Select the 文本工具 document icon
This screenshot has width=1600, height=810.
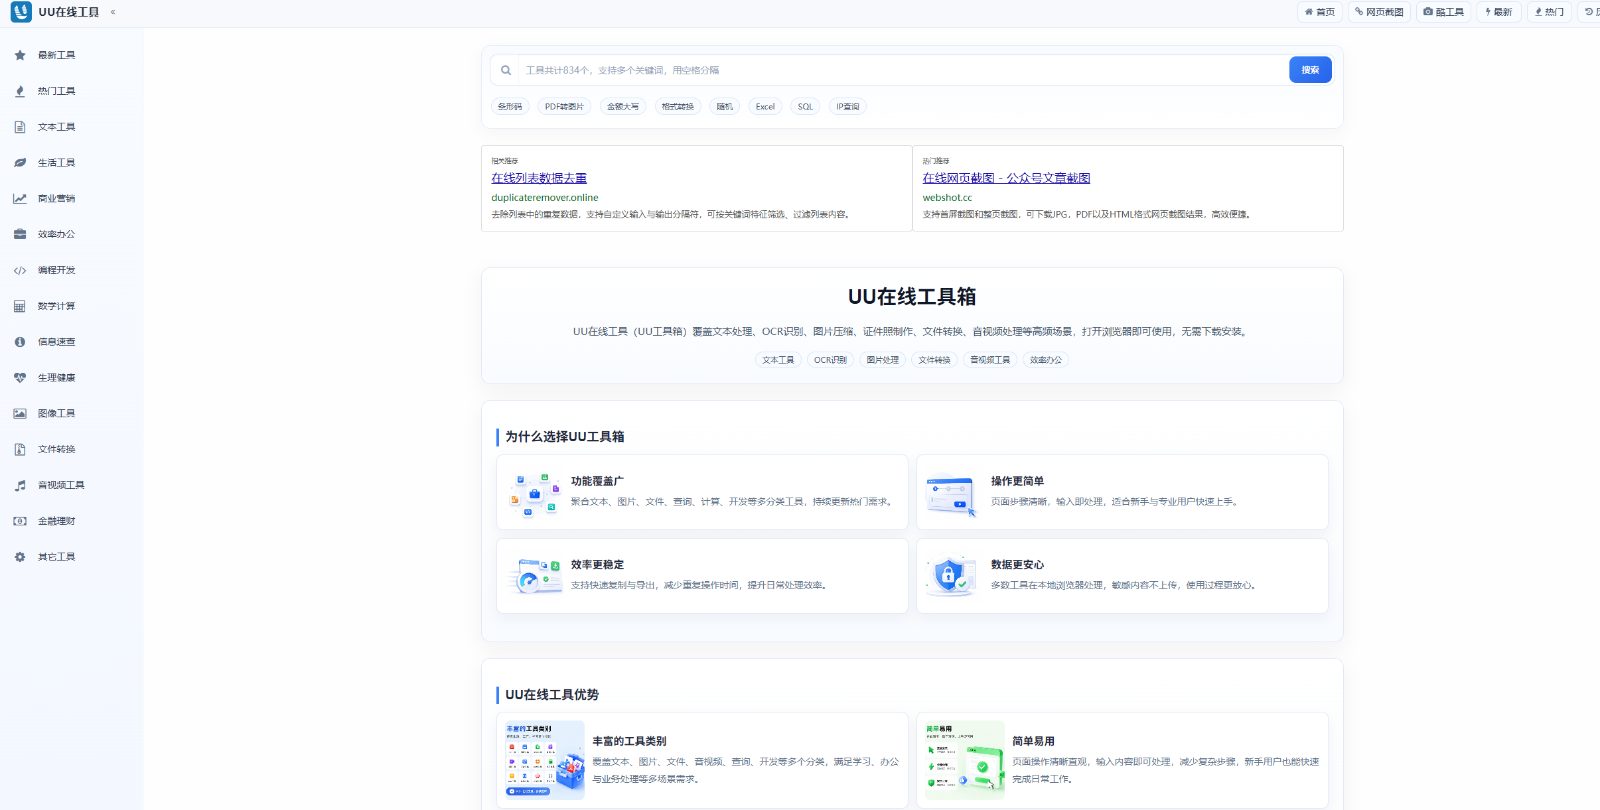coord(20,127)
